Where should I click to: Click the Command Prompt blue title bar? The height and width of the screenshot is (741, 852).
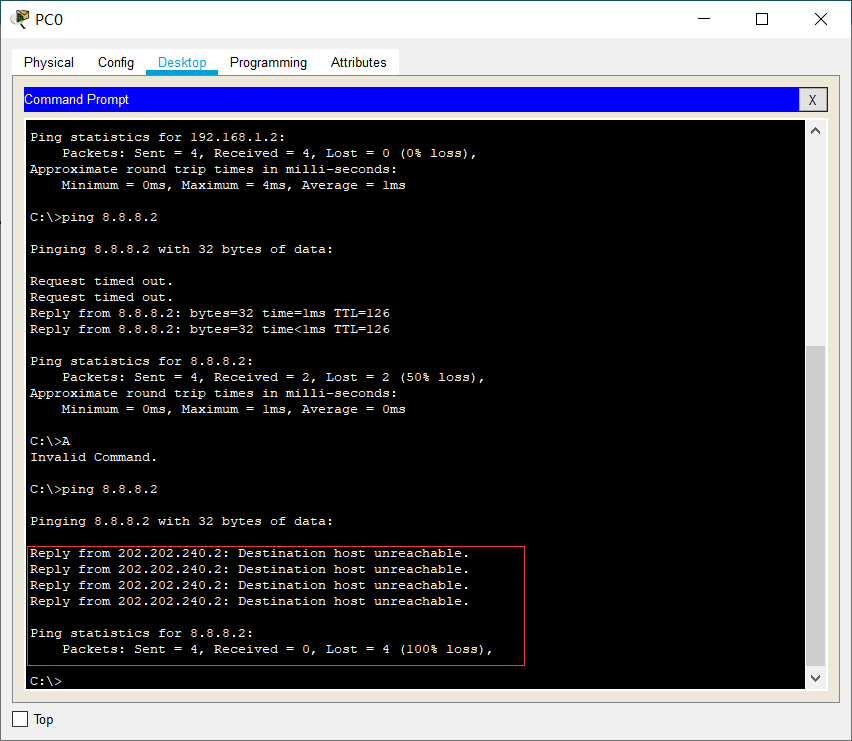[400, 99]
